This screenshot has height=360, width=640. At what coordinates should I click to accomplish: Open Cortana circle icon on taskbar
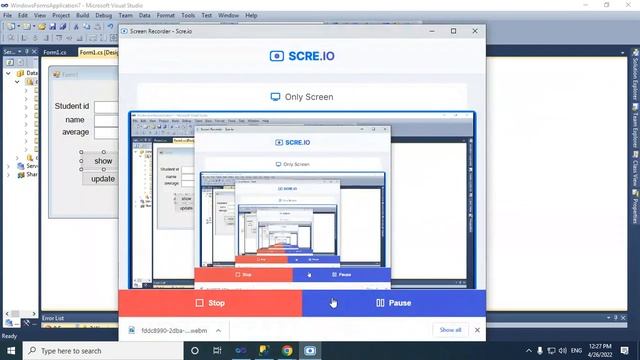pos(195,351)
